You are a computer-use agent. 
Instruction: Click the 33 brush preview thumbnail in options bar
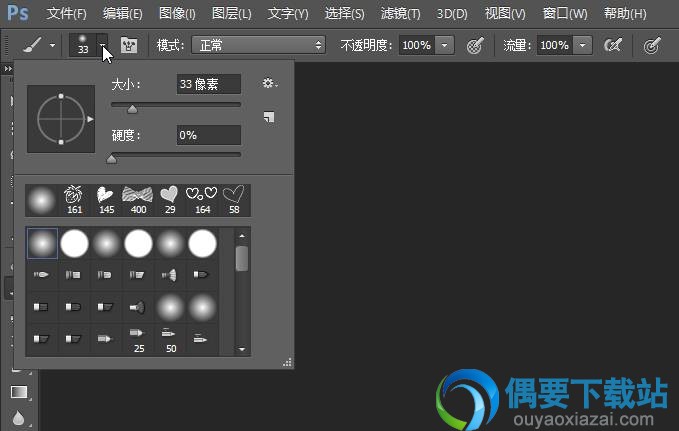[x=83, y=45]
